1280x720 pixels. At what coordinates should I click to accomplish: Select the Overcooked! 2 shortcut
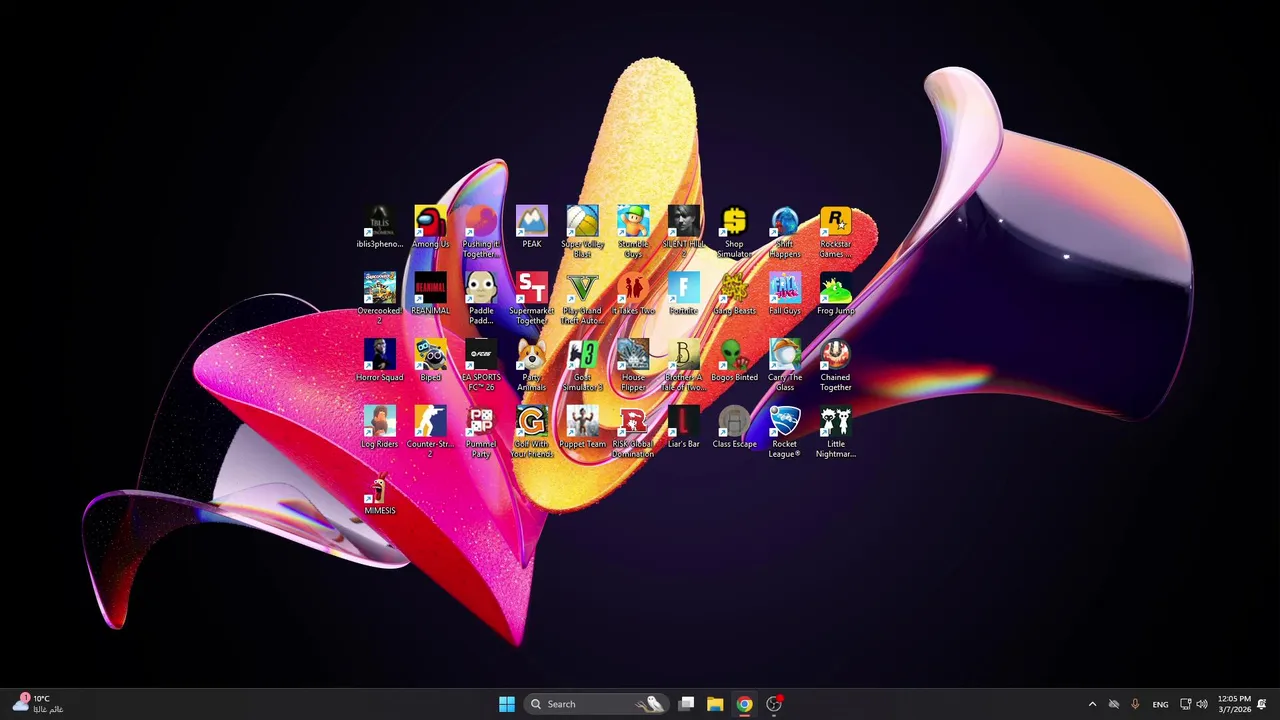click(379, 298)
